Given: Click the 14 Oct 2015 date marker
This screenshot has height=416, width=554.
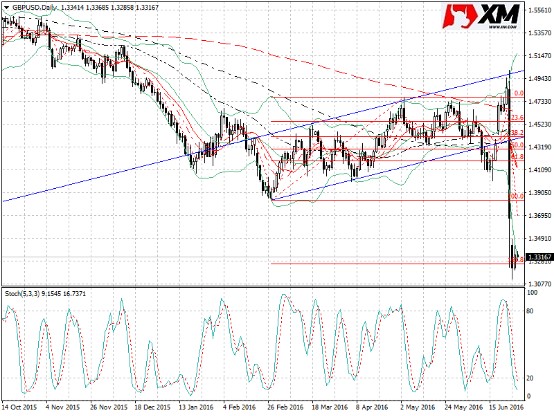Looking at the screenshot, I should (x=19, y=407).
